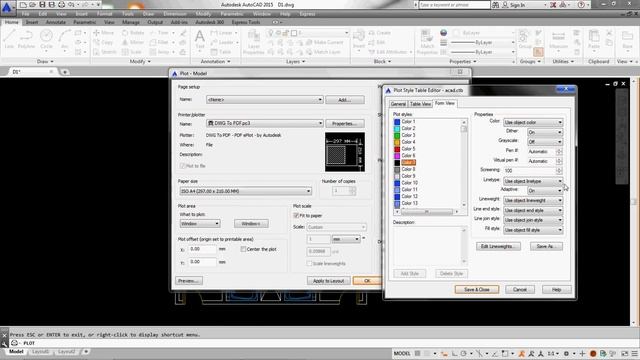Image resolution: width=640 pixels, height=360 pixels.
Task: Open the Fill style dropdown
Action: (533, 230)
